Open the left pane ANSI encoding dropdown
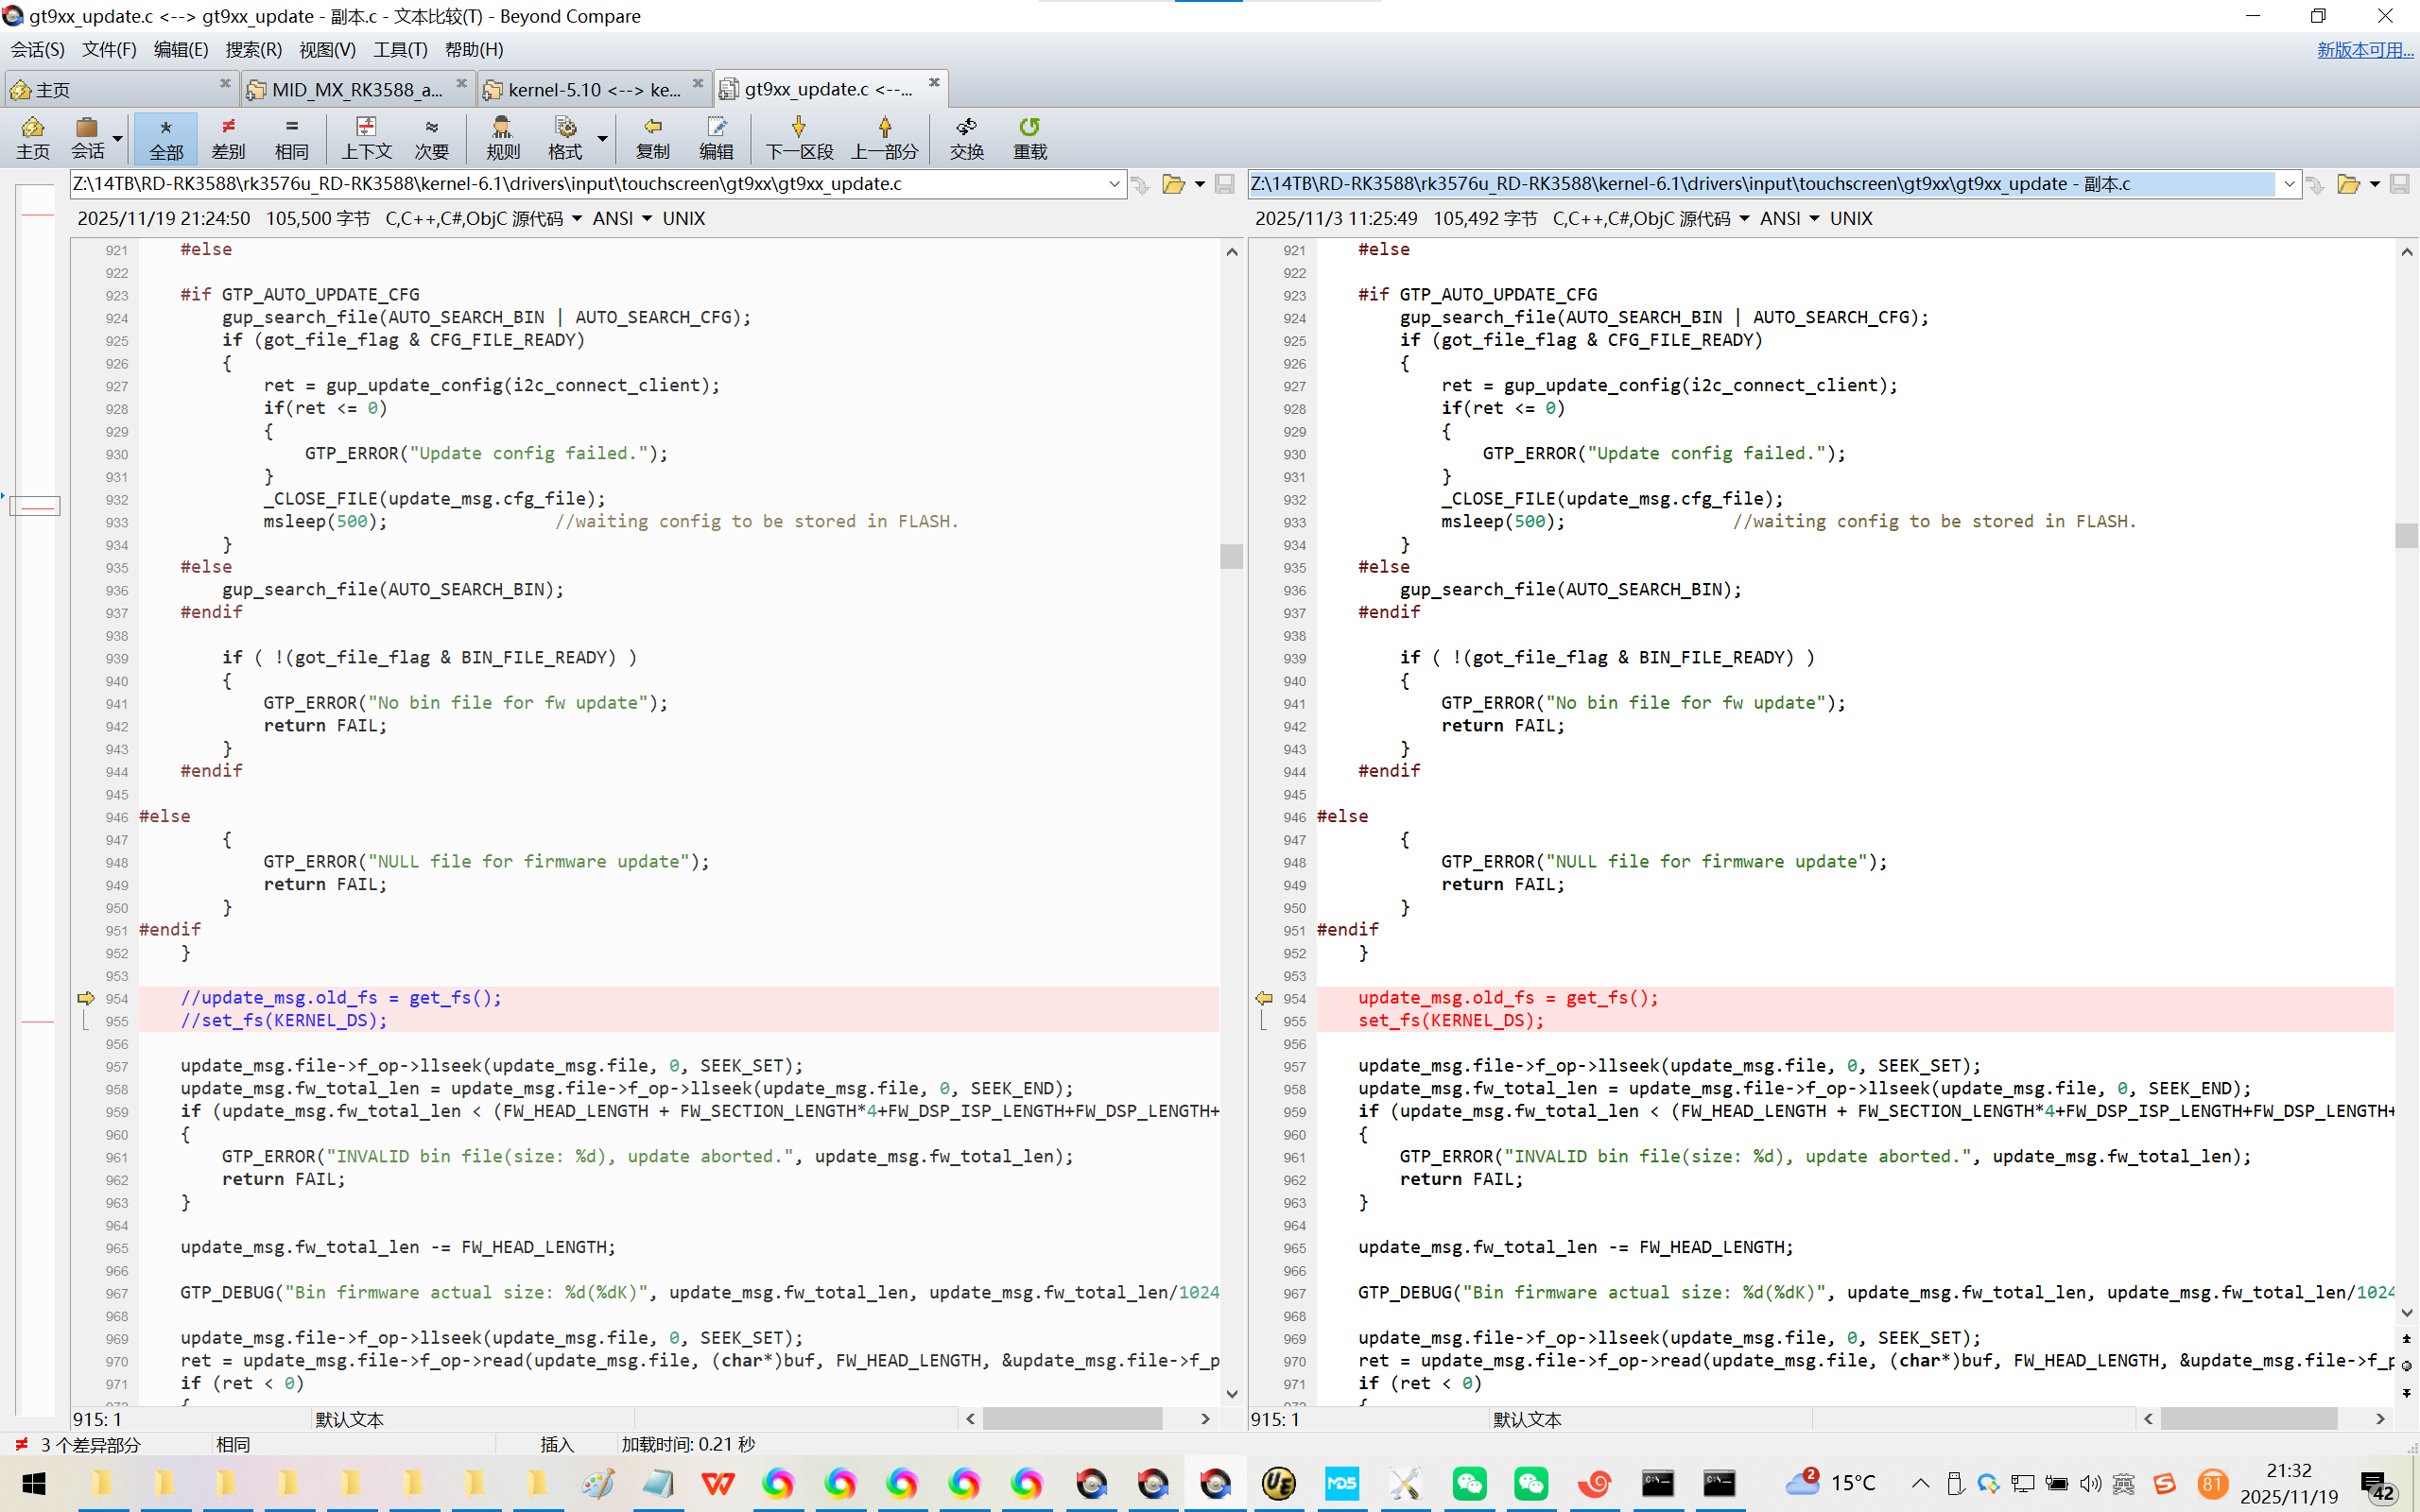Screen dimensions: 2420x1512 (x=646, y=219)
